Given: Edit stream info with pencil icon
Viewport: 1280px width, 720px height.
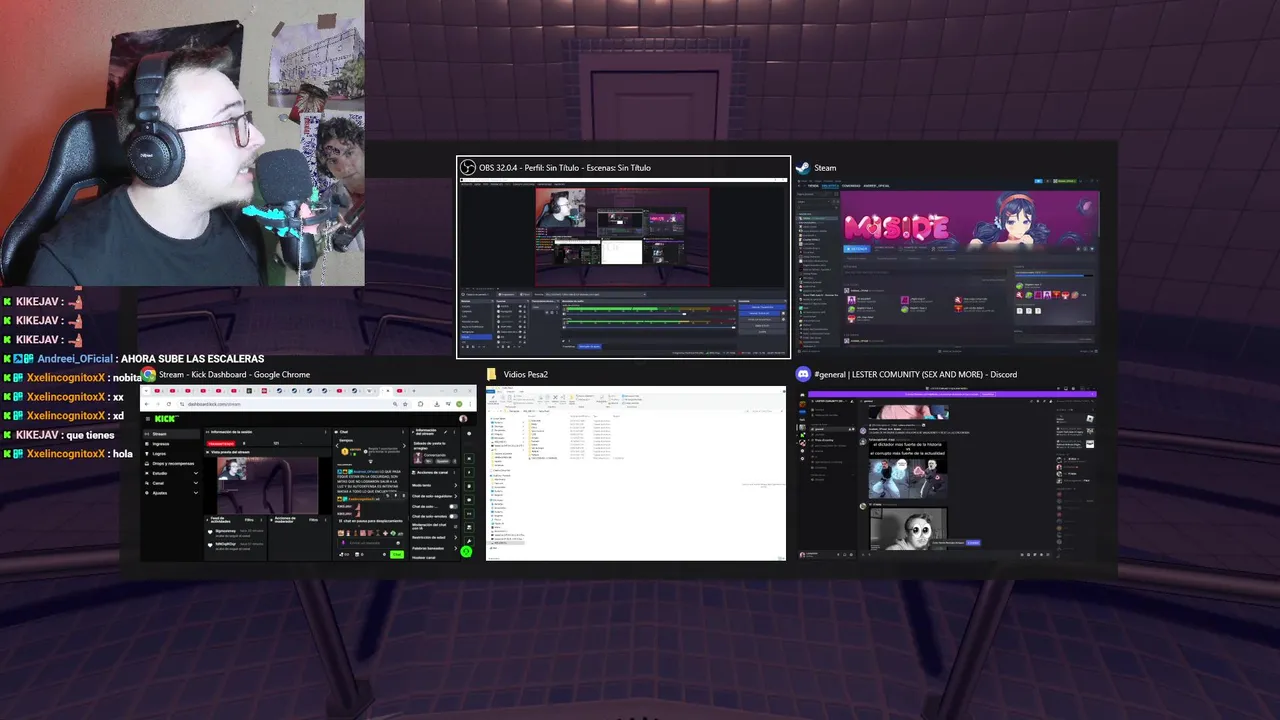Looking at the screenshot, I should click(445, 432).
